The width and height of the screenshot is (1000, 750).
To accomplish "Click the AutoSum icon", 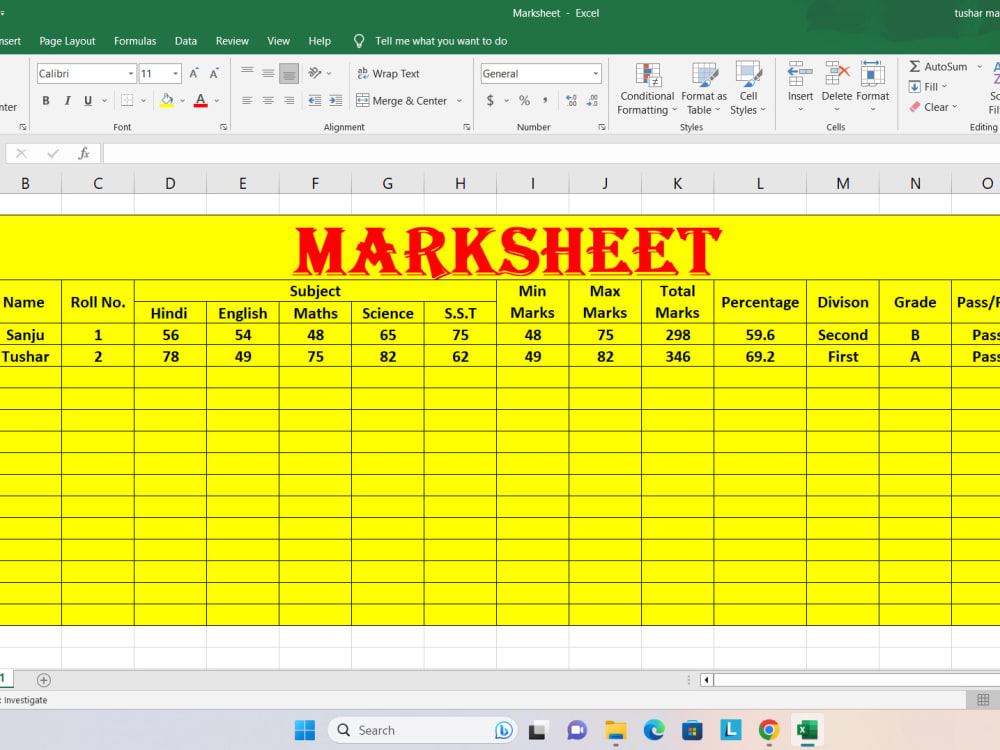I will coord(915,66).
